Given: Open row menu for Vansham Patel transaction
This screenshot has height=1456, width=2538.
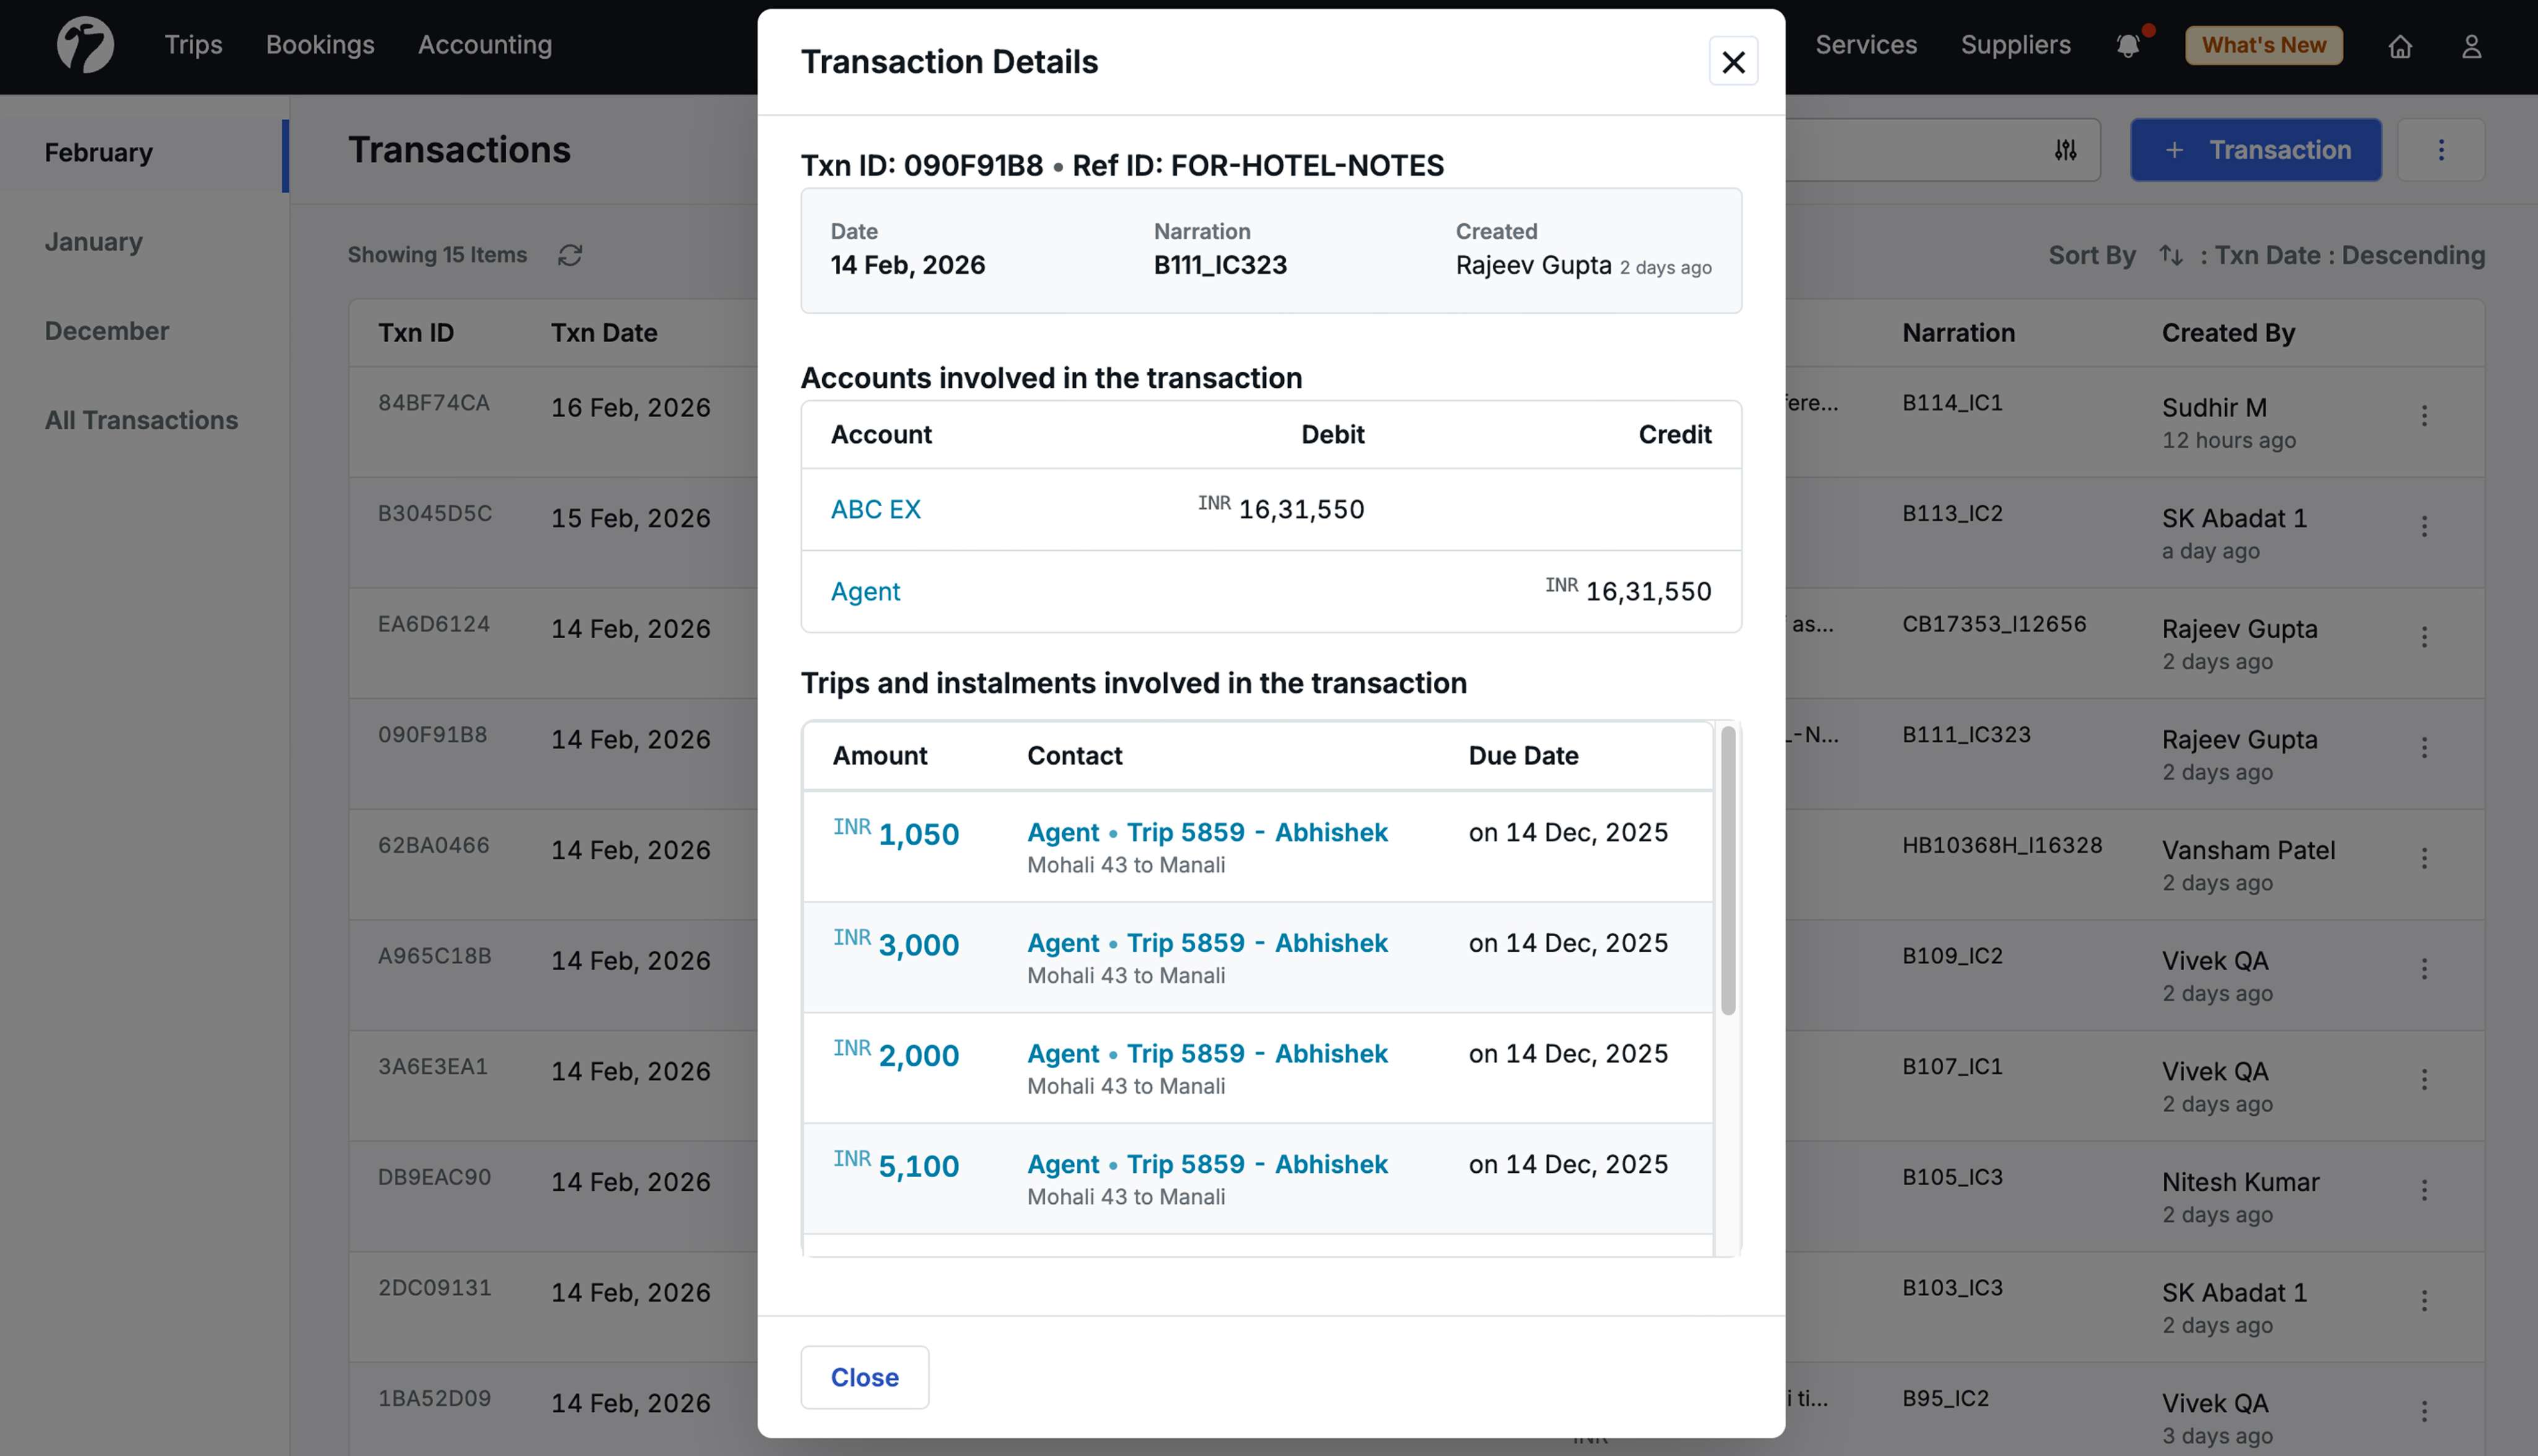Looking at the screenshot, I should 2424,858.
